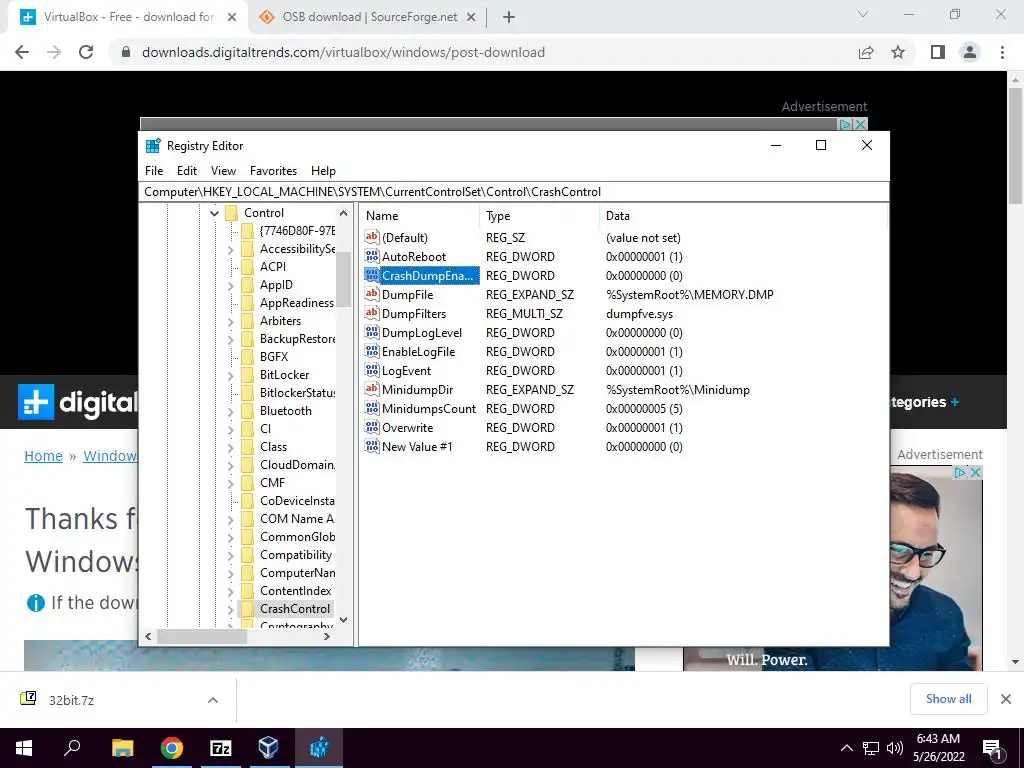Image resolution: width=1024 pixels, height=768 pixels.
Task: Open File Explorer from the taskbar
Action: [122, 748]
